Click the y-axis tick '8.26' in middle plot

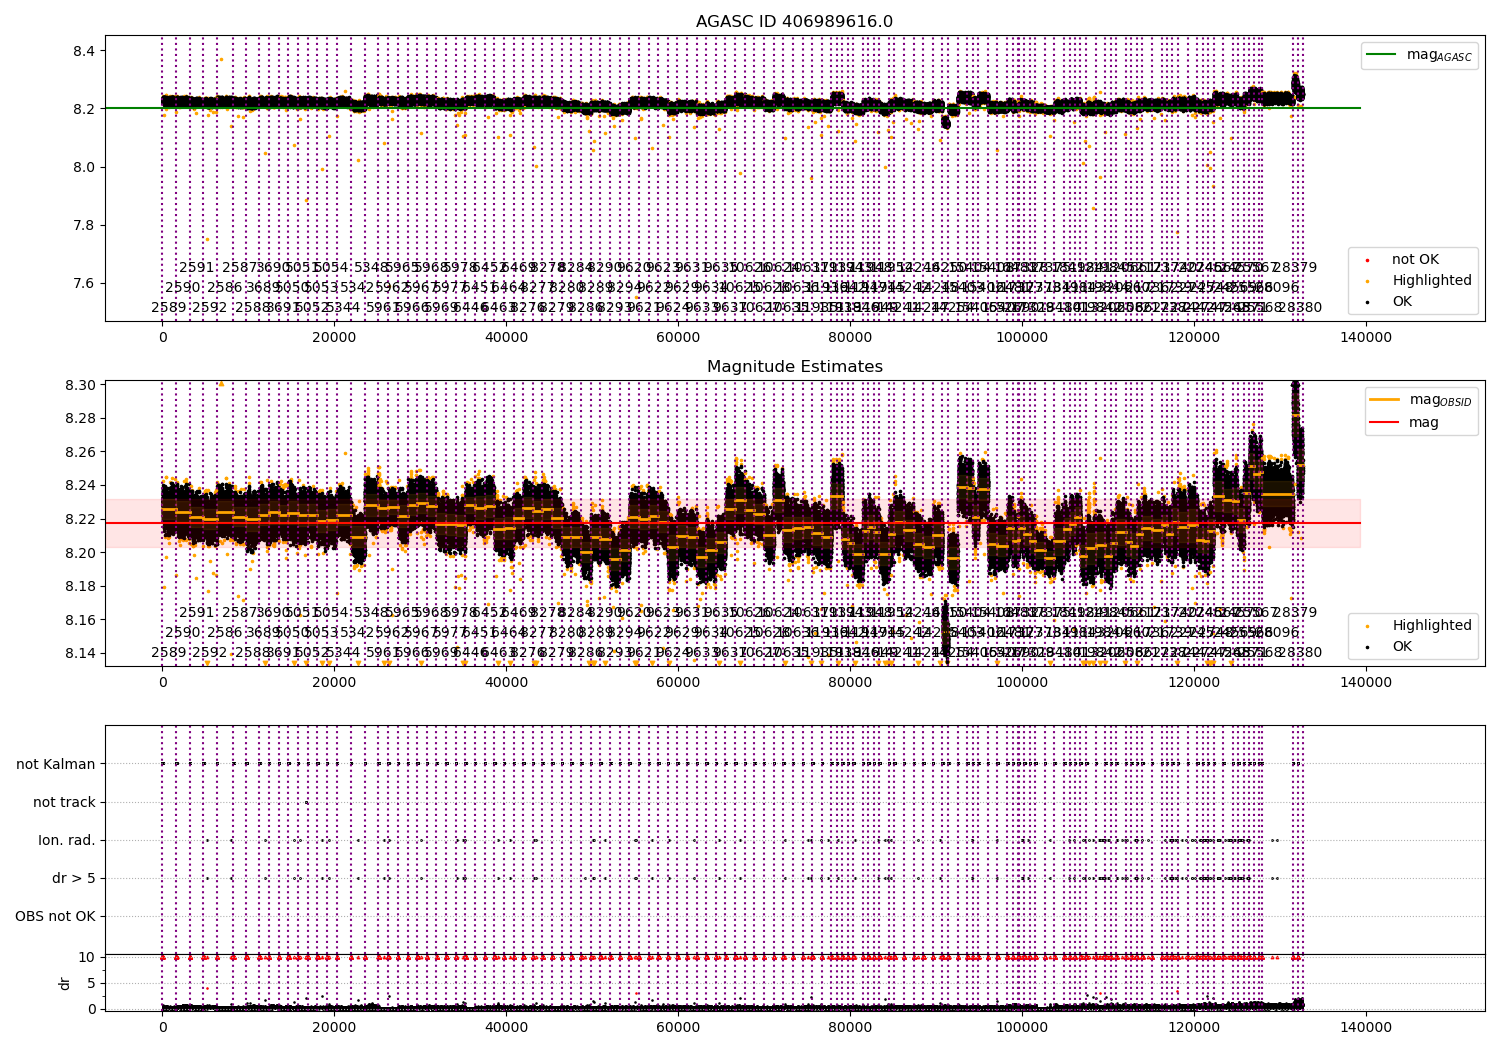tap(79, 452)
